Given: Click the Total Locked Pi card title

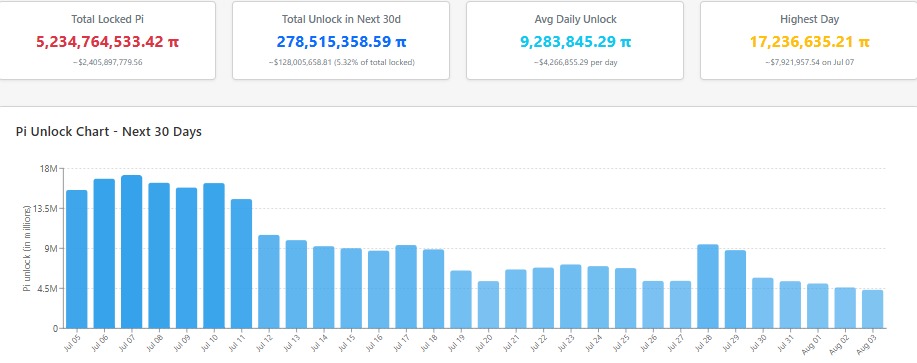Looking at the screenshot, I should (x=108, y=19).
